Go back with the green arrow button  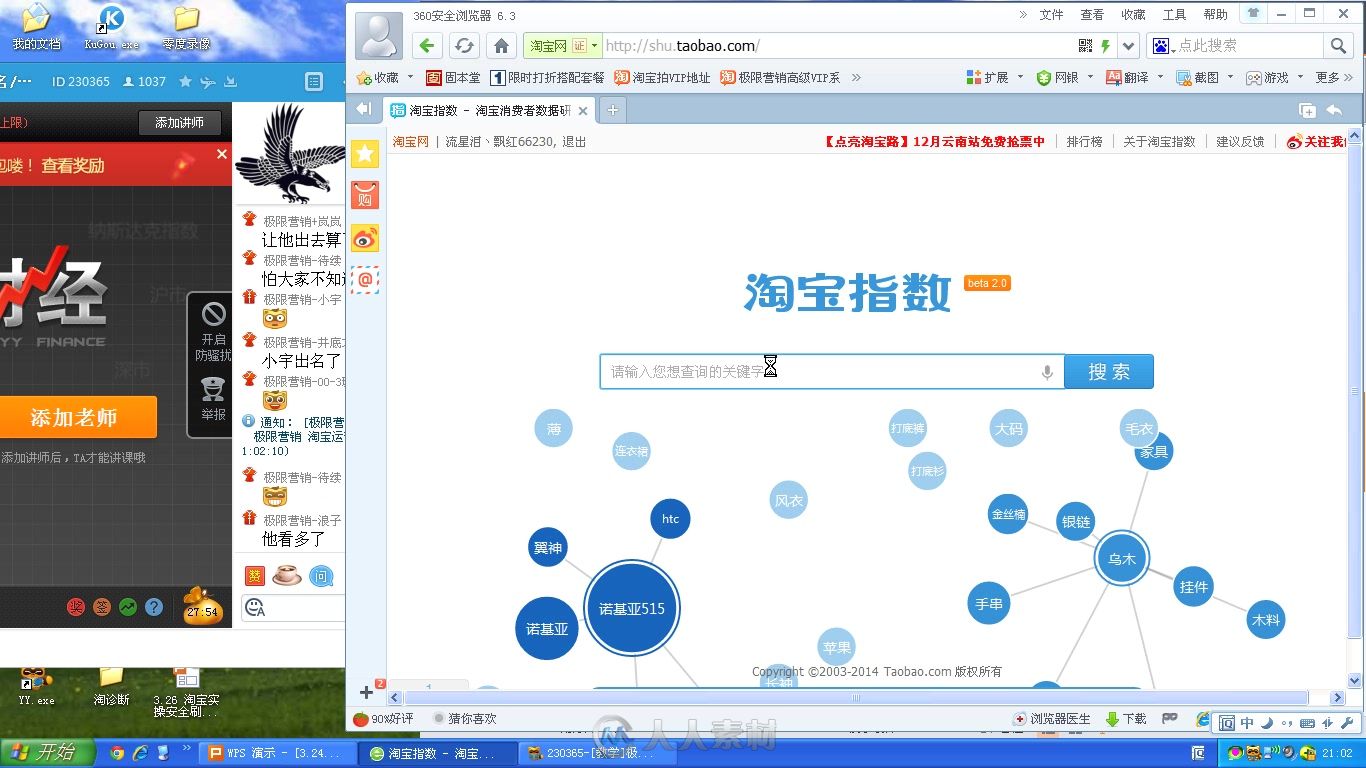(x=427, y=46)
